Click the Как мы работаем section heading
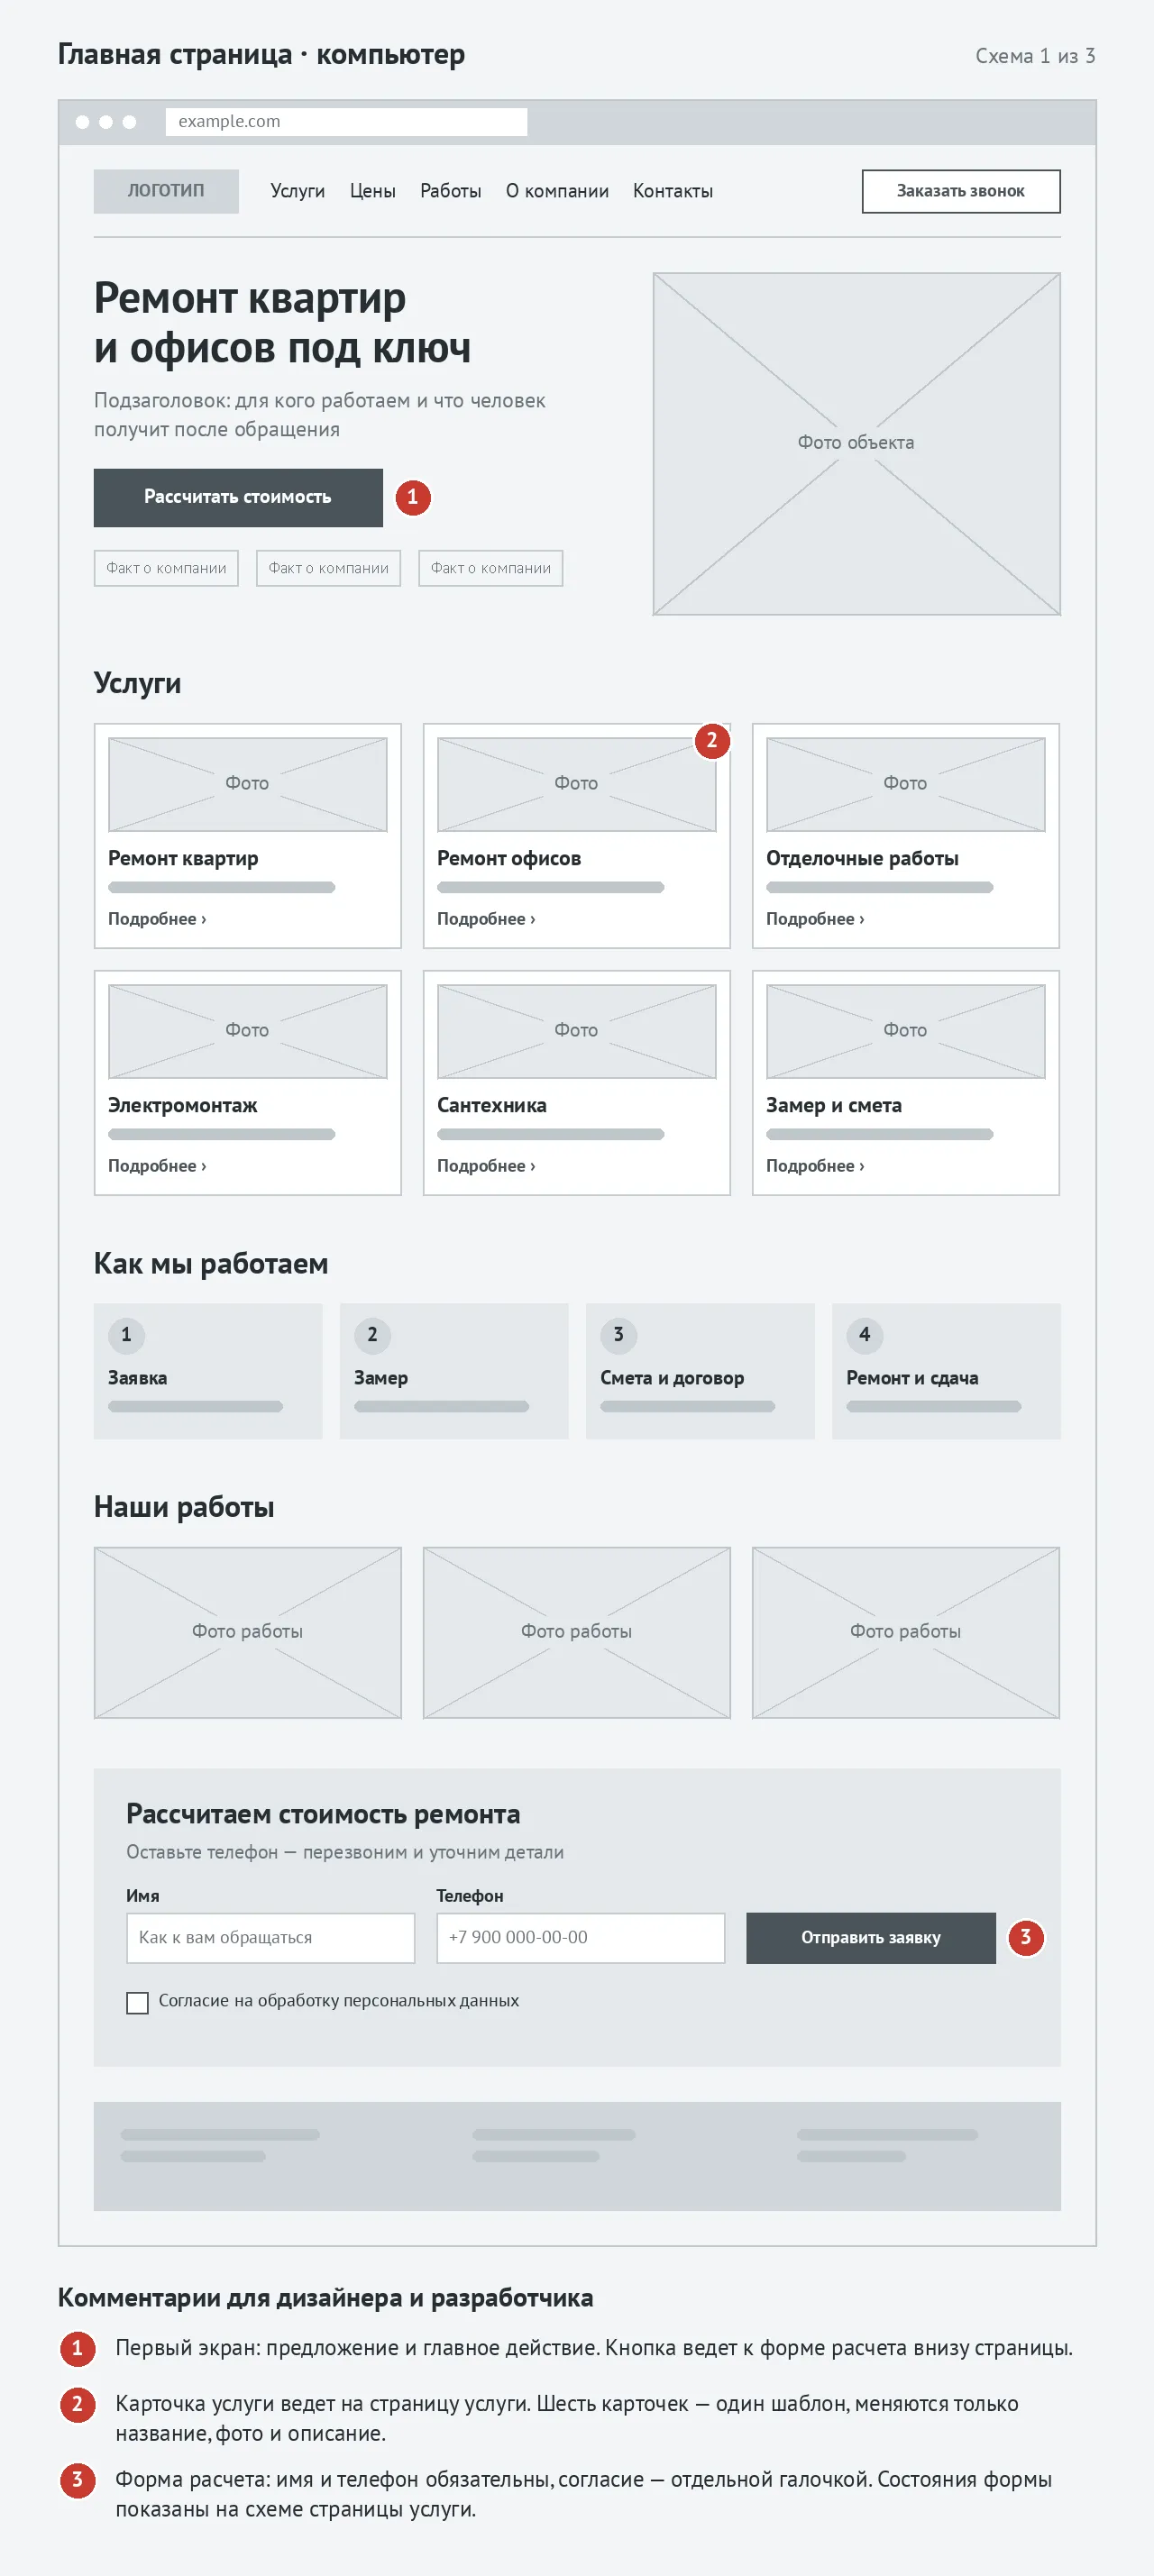Viewport: 1154px width, 2576px height. coord(211,1264)
